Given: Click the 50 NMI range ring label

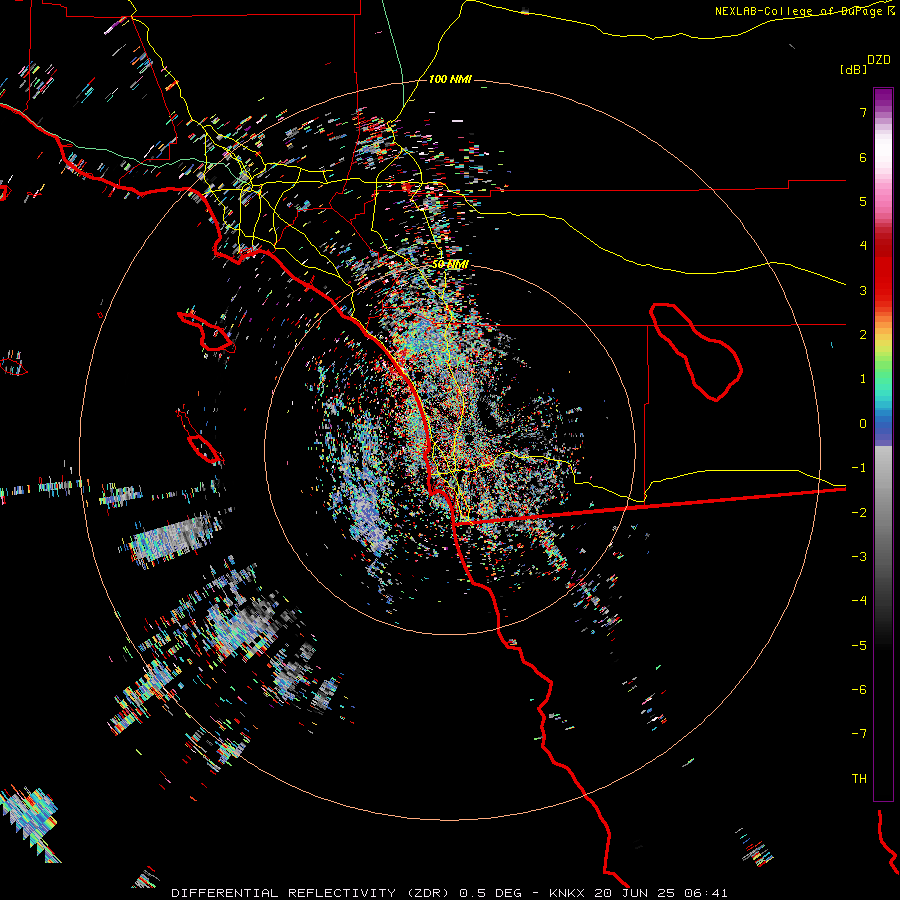Looking at the screenshot, I should pos(450,264).
